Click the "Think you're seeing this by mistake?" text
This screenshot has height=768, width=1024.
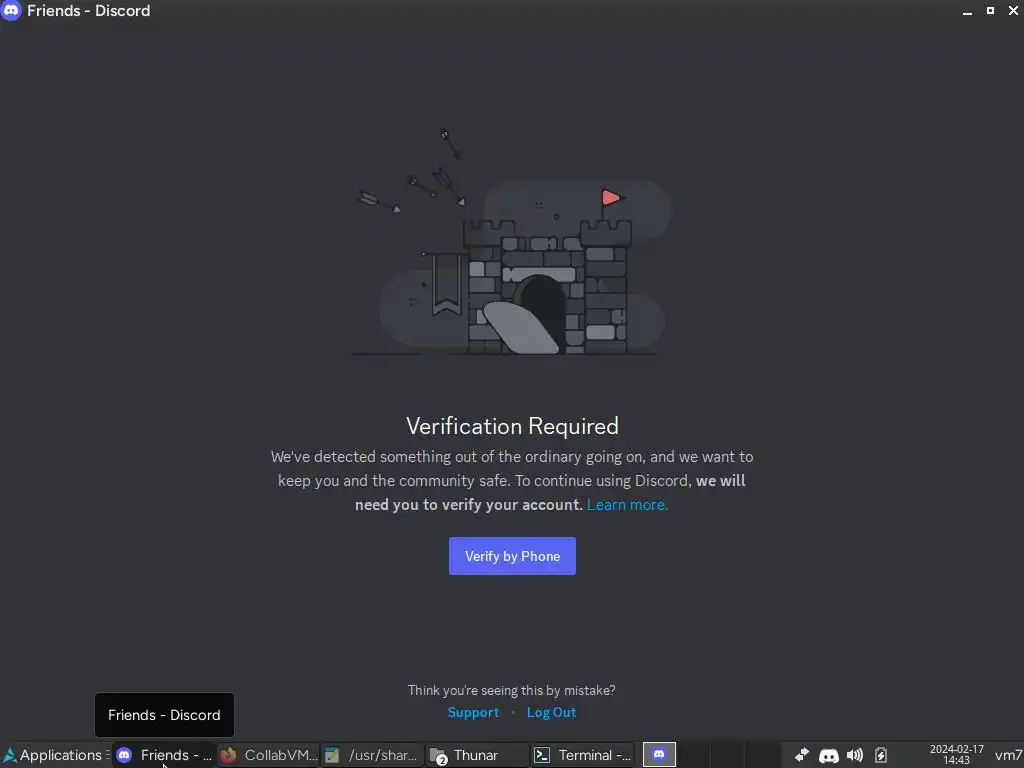click(x=511, y=690)
